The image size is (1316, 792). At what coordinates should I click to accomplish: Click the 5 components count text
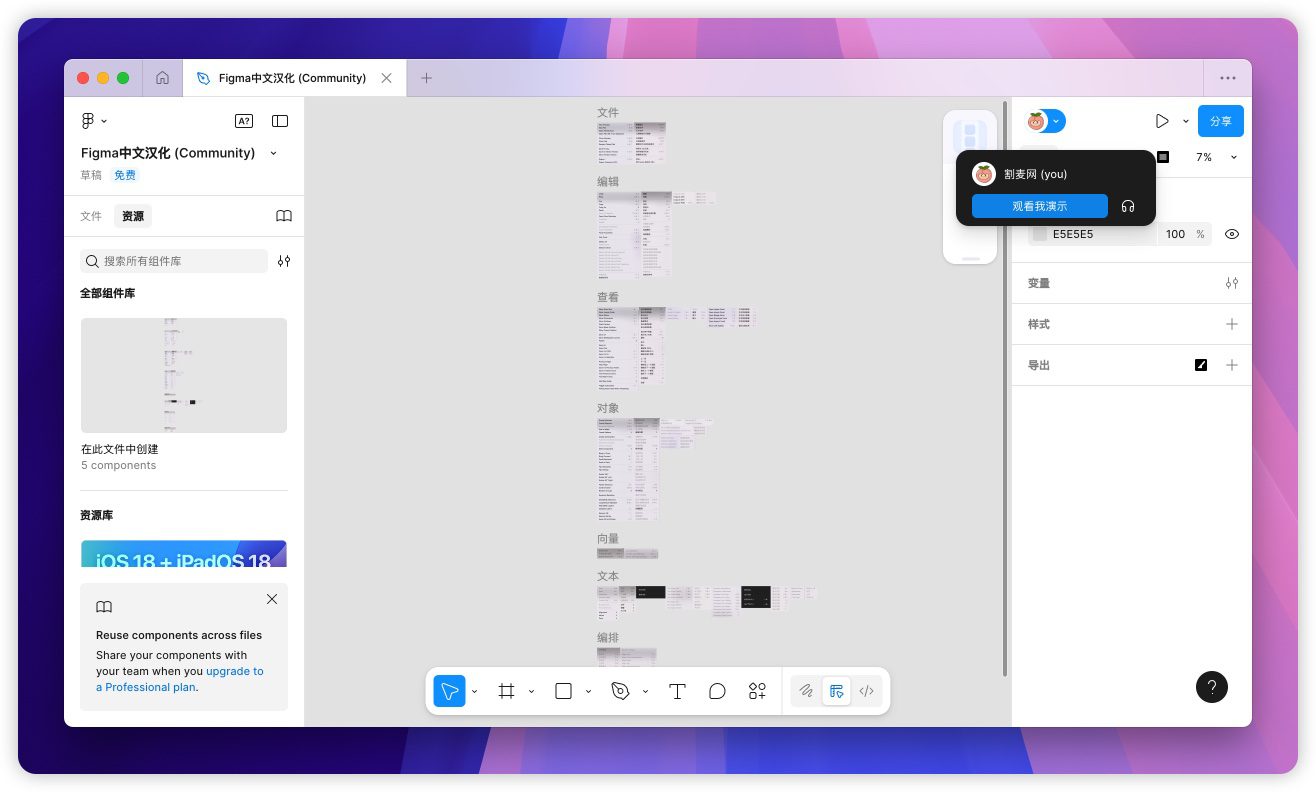coord(119,466)
